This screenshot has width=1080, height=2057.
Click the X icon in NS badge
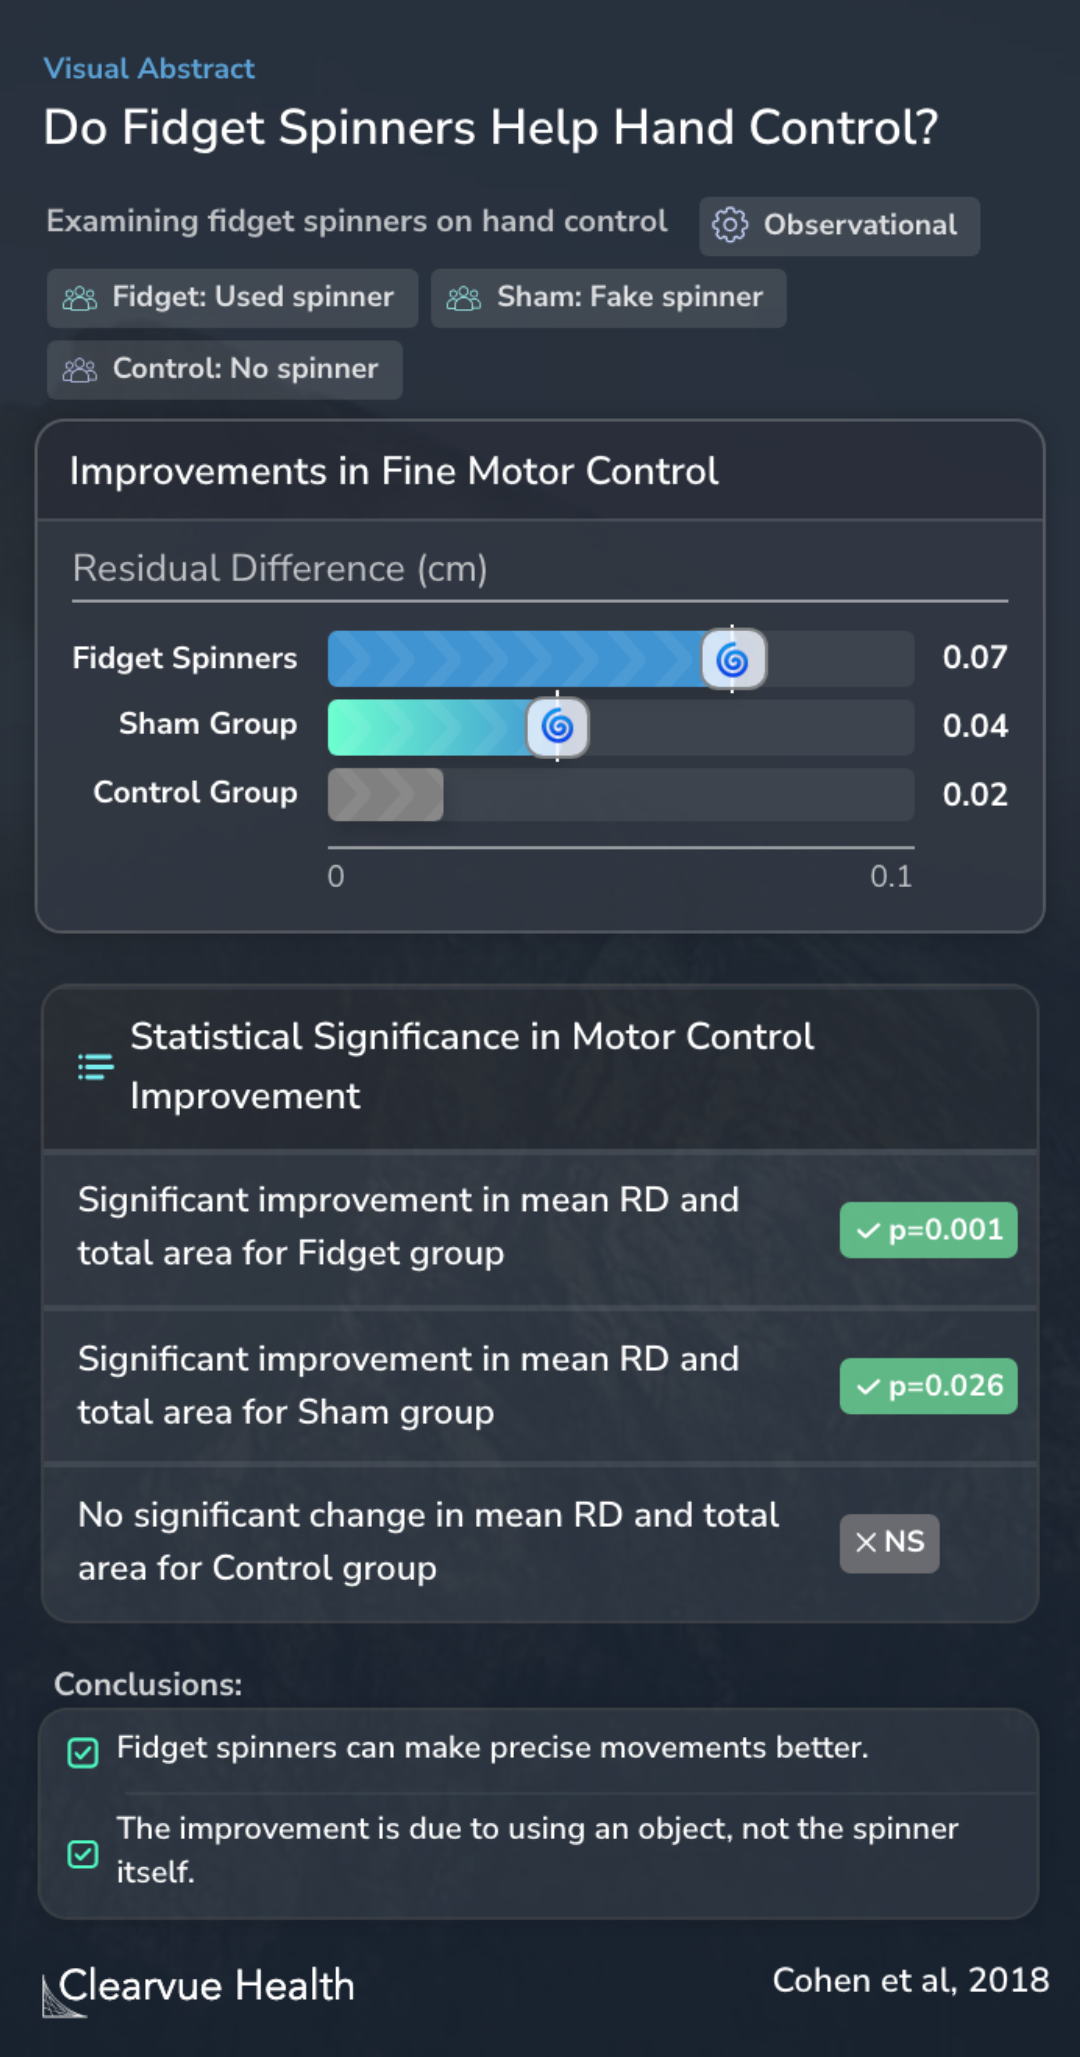pos(866,1543)
